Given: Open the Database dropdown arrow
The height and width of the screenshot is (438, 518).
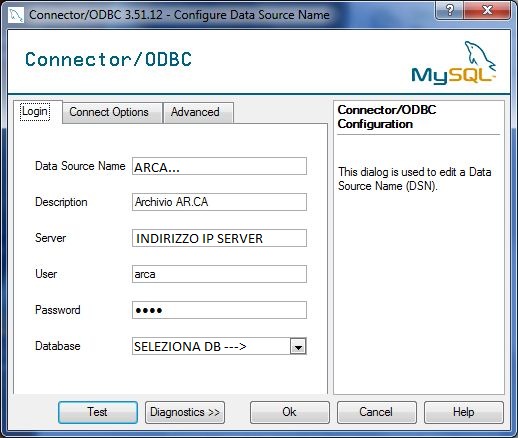Looking at the screenshot, I should click(298, 347).
